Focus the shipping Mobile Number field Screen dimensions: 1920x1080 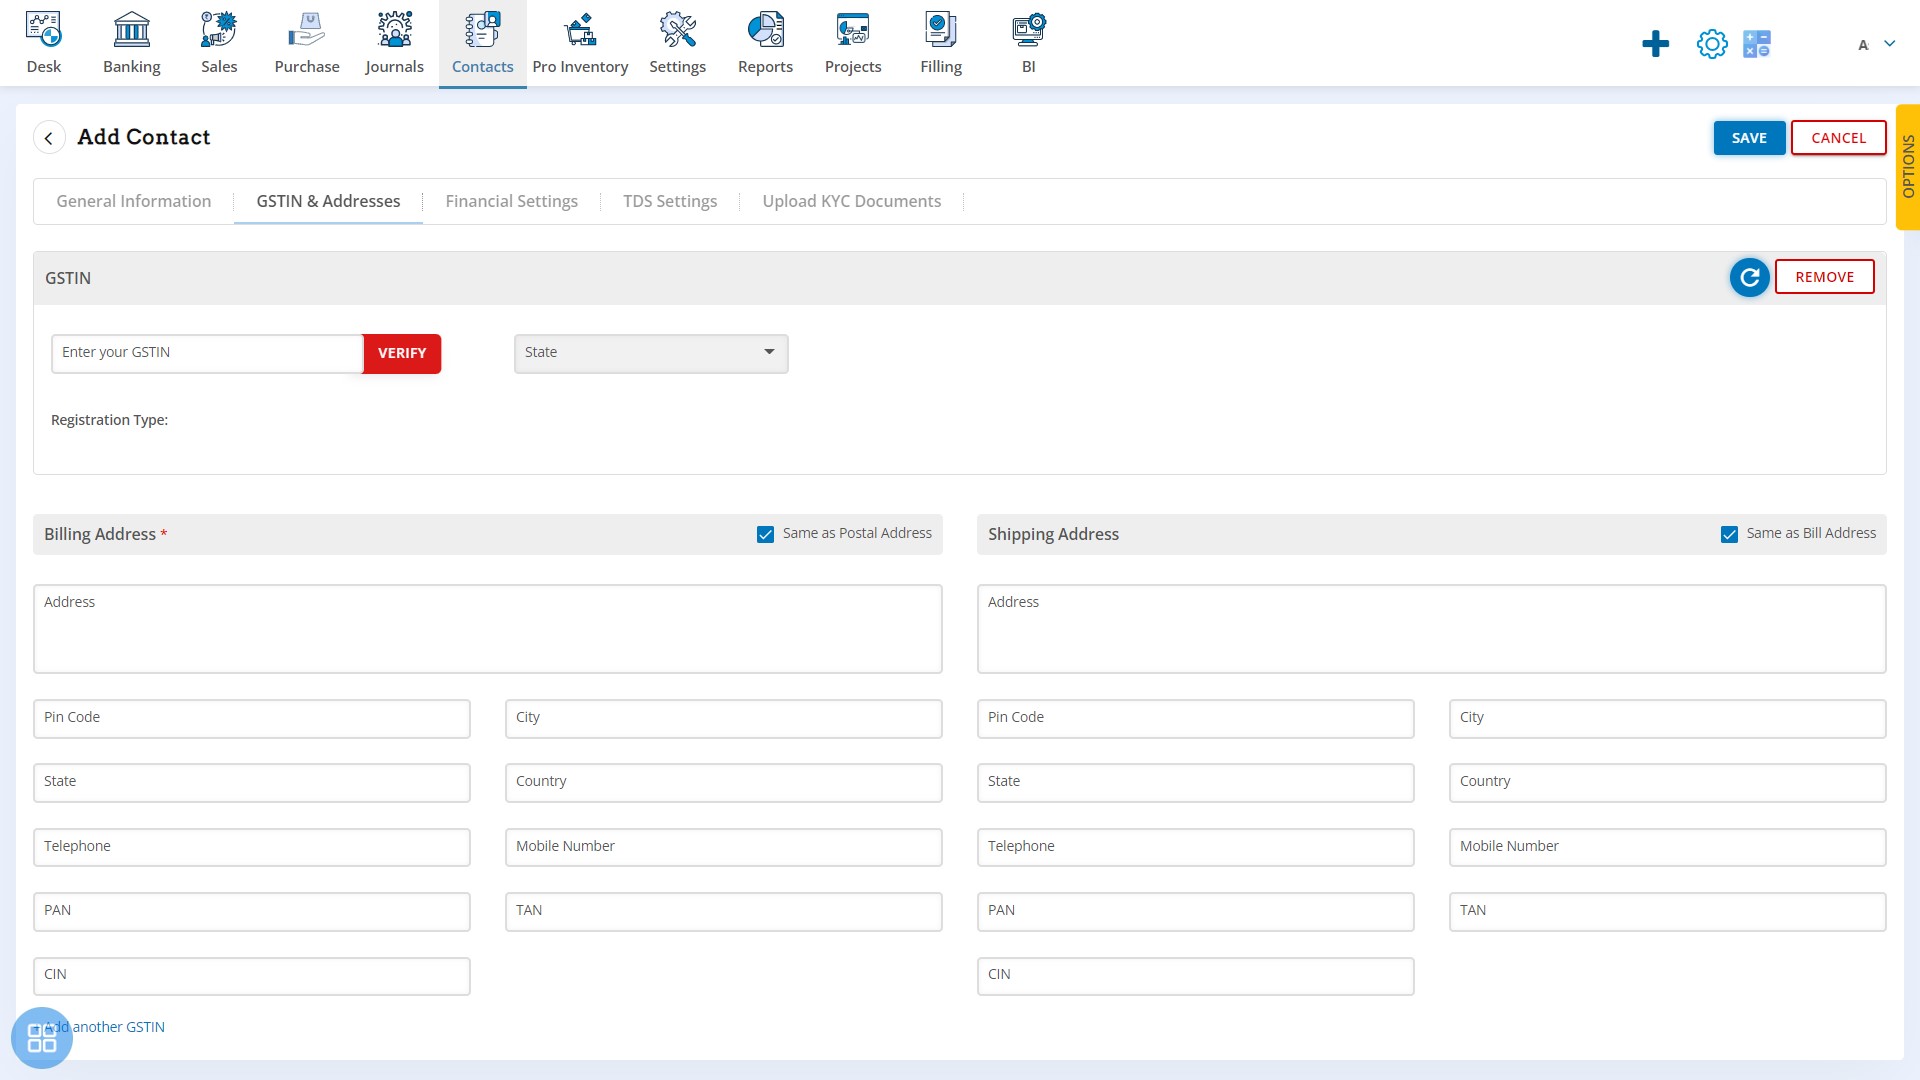[1668, 847]
